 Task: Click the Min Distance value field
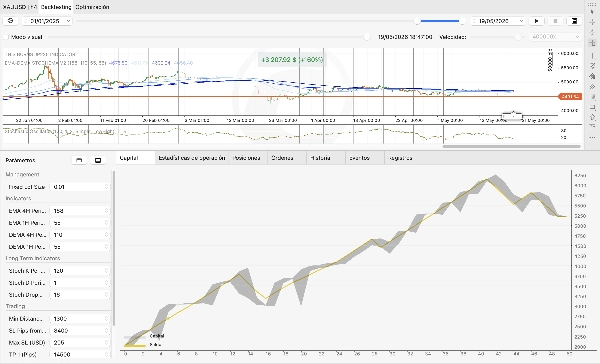pyautogui.click(x=80, y=318)
